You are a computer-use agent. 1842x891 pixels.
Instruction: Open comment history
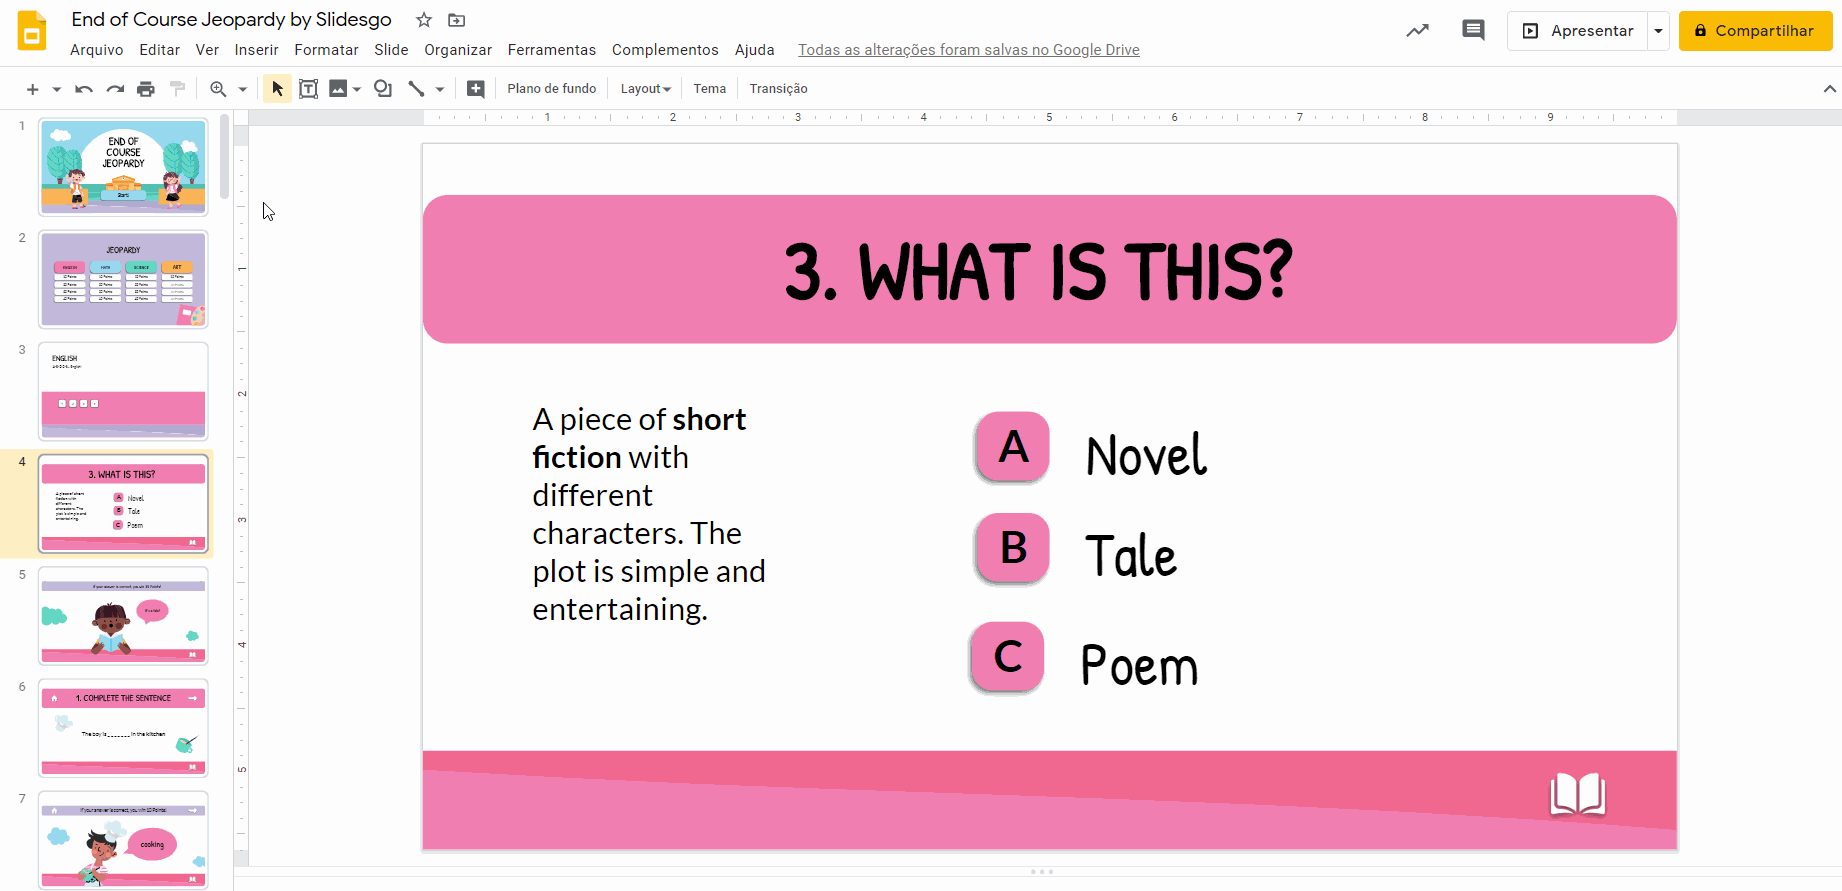pyautogui.click(x=1473, y=30)
